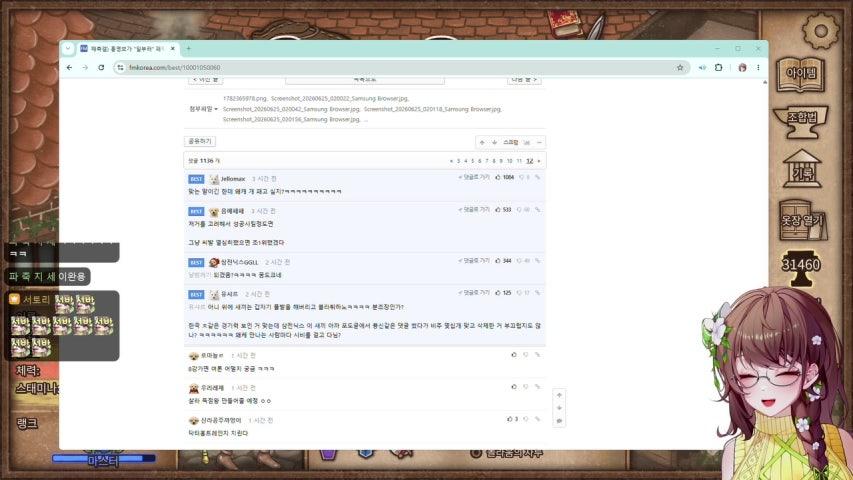Open the 기록 building icon
The image size is (853, 480).
point(802,169)
